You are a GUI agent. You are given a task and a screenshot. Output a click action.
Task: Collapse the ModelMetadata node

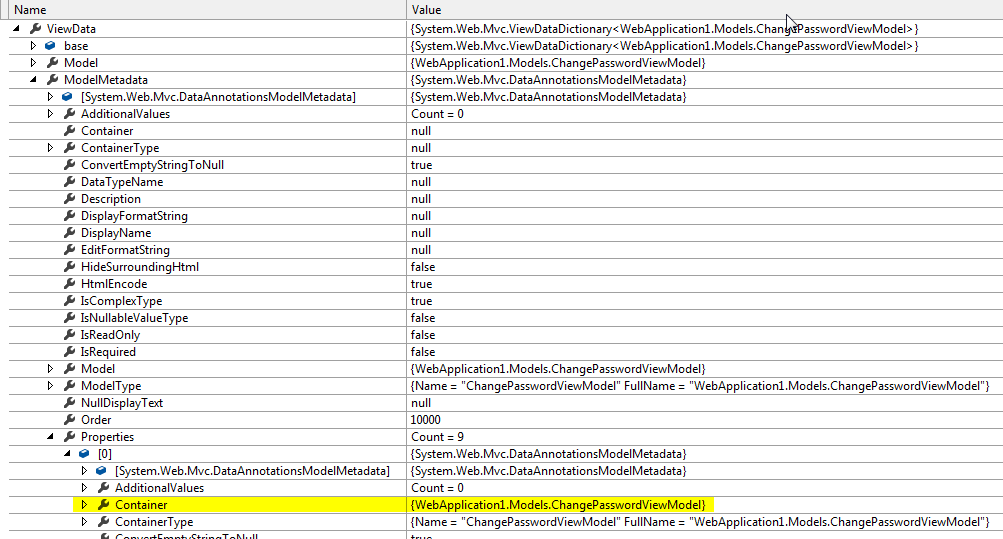click(33, 79)
